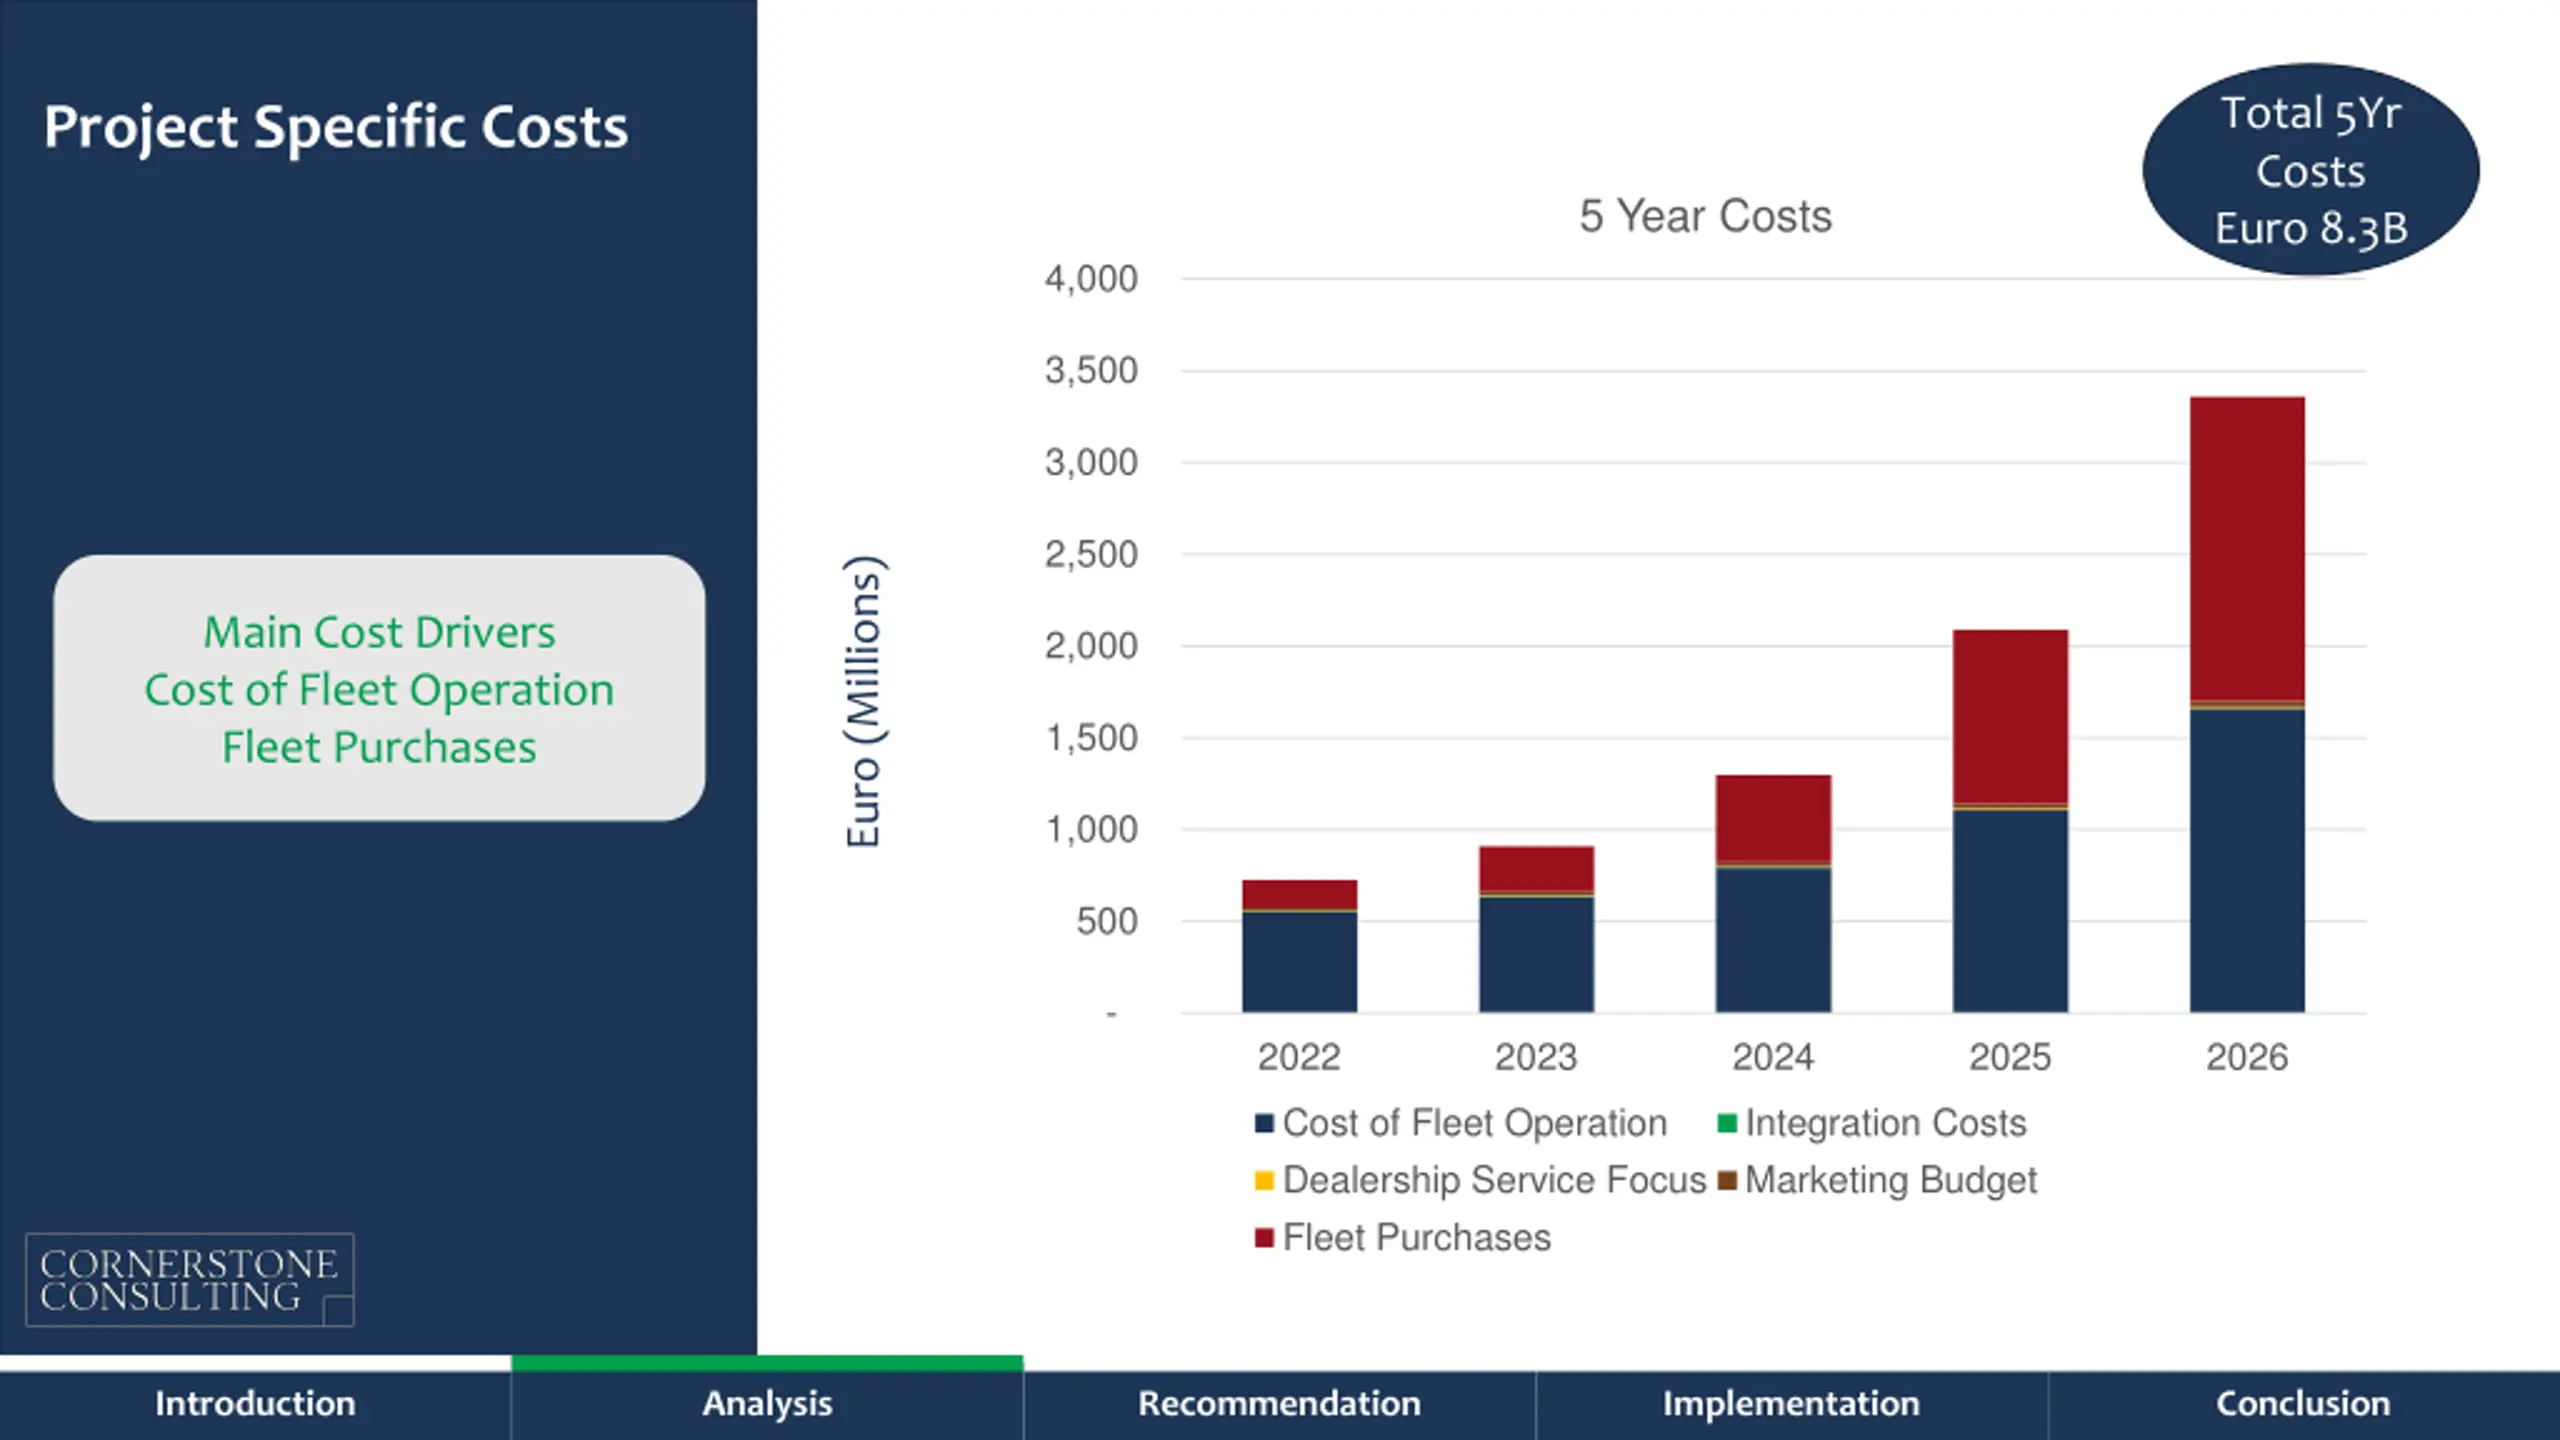Click the 'Integration Costs' legend text
This screenshot has width=2560, height=1440.
1886,1123
